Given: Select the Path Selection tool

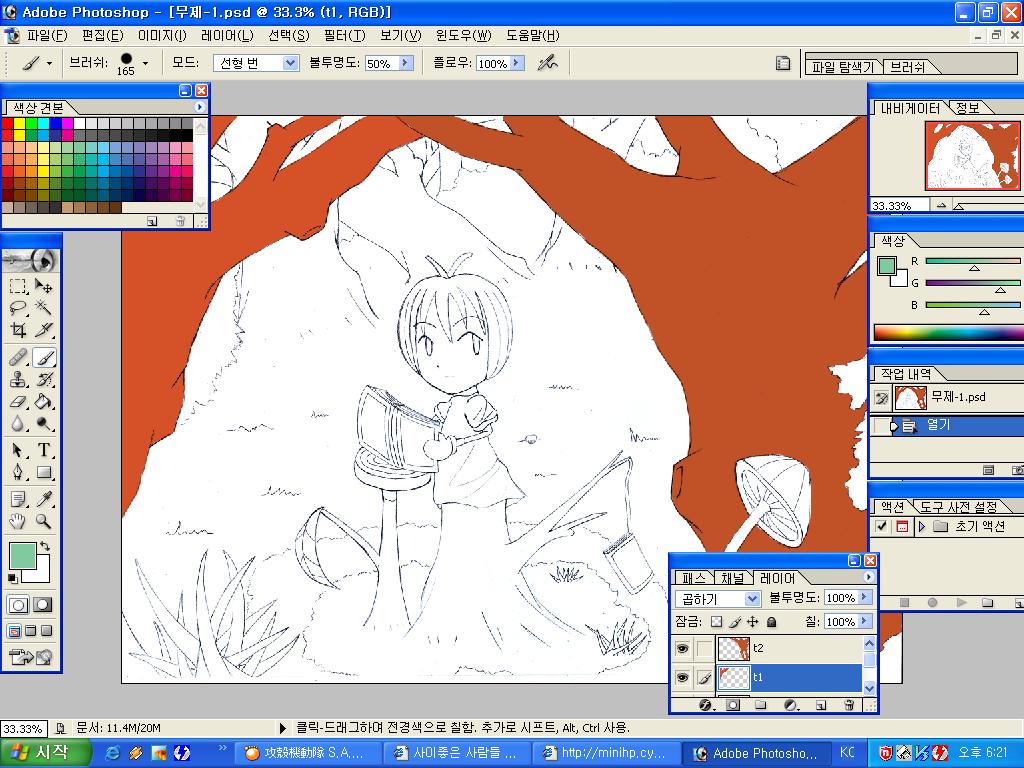Looking at the screenshot, I should coord(18,450).
